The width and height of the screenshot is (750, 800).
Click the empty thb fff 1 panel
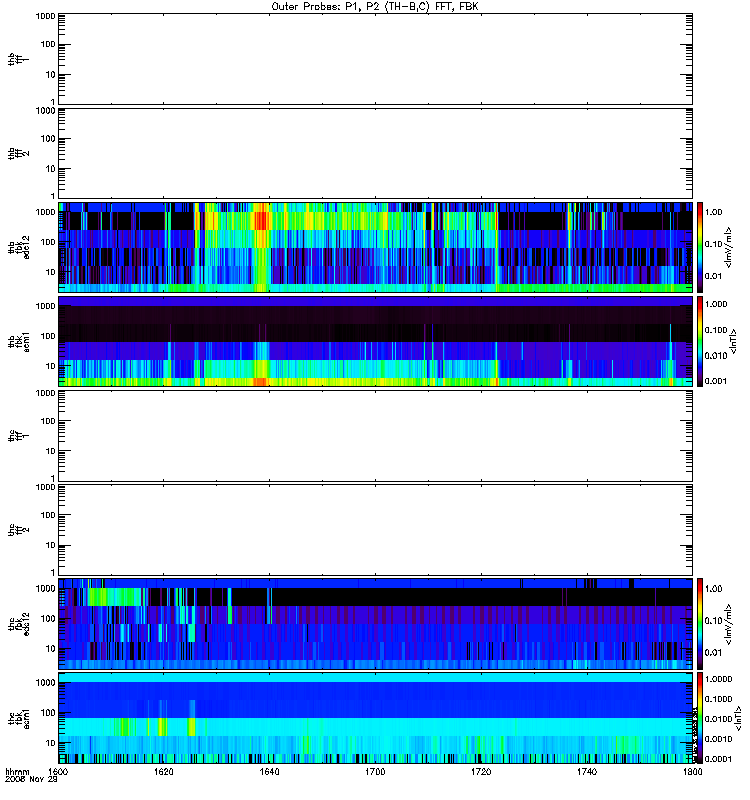pyautogui.click(x=376, y=59)
